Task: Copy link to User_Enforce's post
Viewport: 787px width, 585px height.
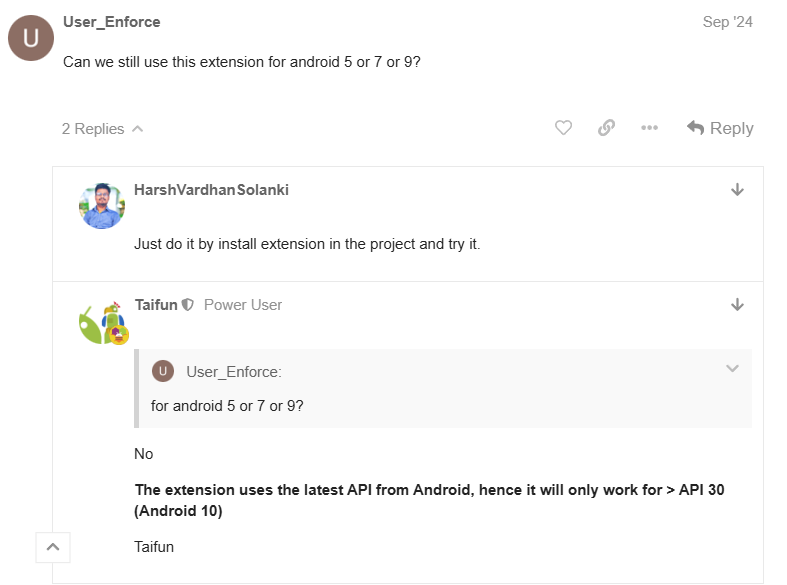Action: pyautogui.click(x=606, y=128)
